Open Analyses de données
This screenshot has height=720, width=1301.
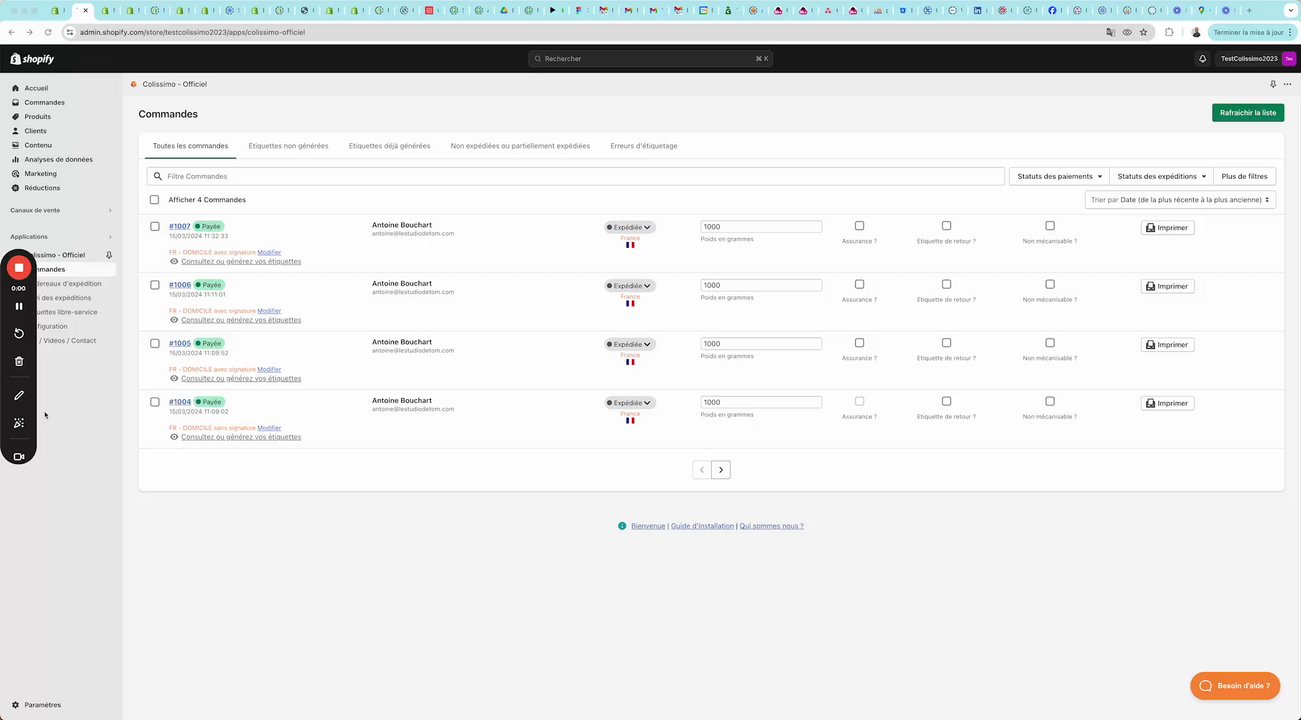(x=58, y=159)
